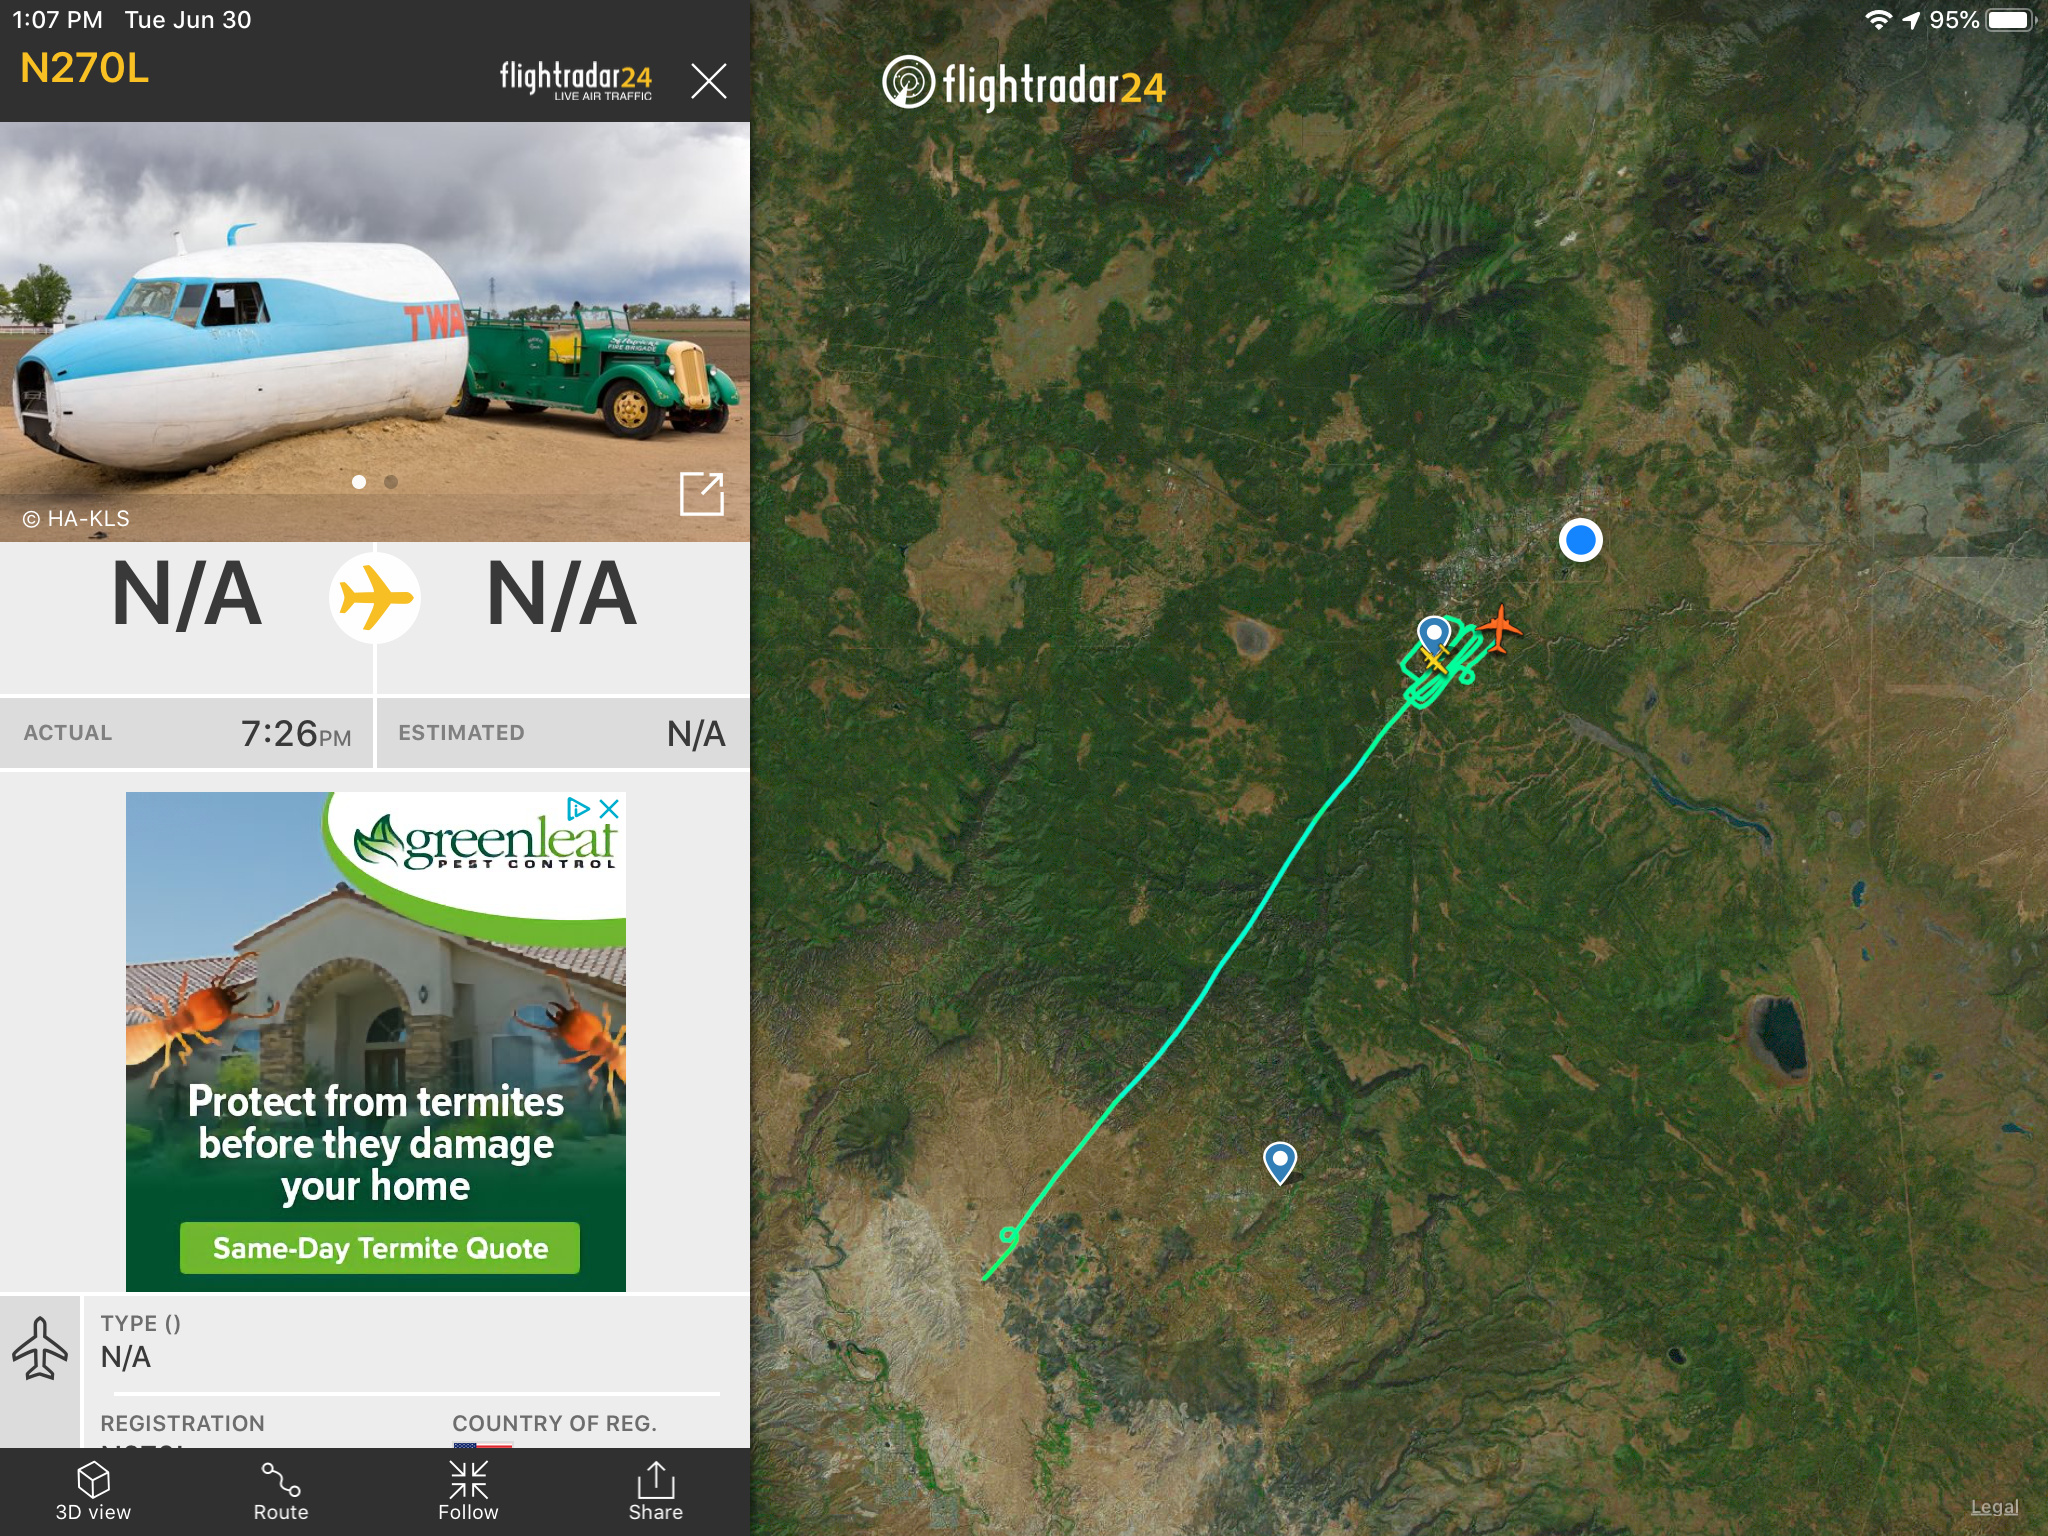Open the Legal link on map
2048x1536 pixels.
coord(1994,1507)
